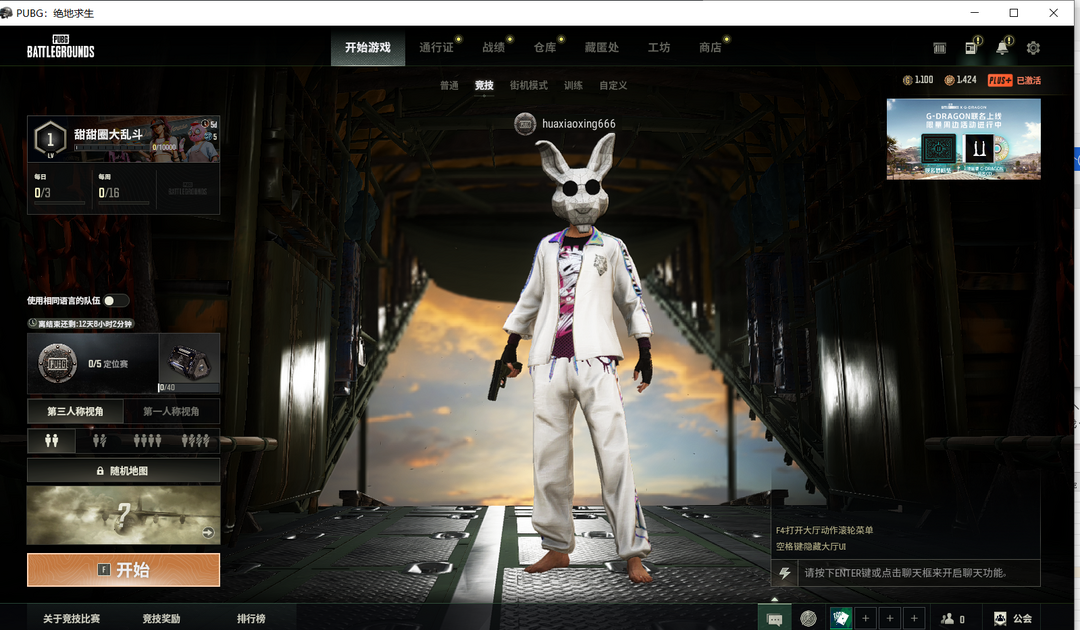Open the 排行榜 leaderboard link
Viewport: 1080px width, 630px height.
click(x=251, y=619)
